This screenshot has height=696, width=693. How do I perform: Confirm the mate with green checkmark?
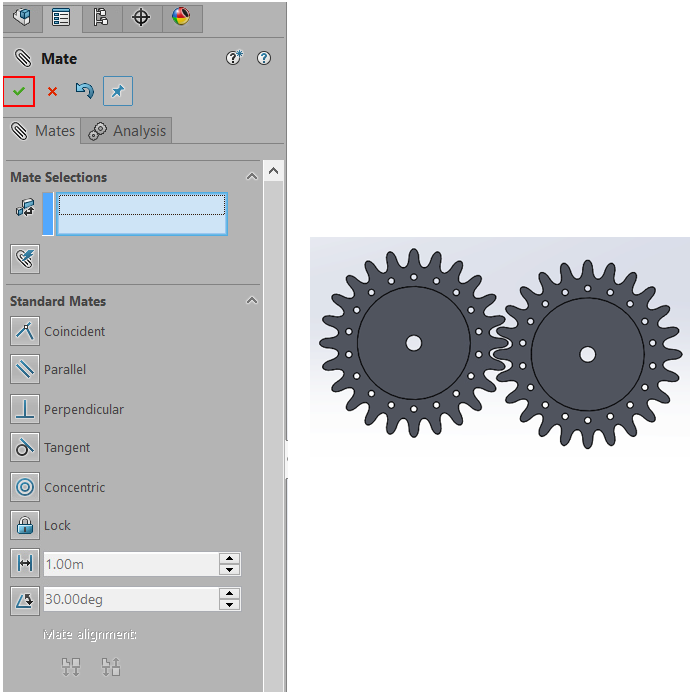coord(19,91)
